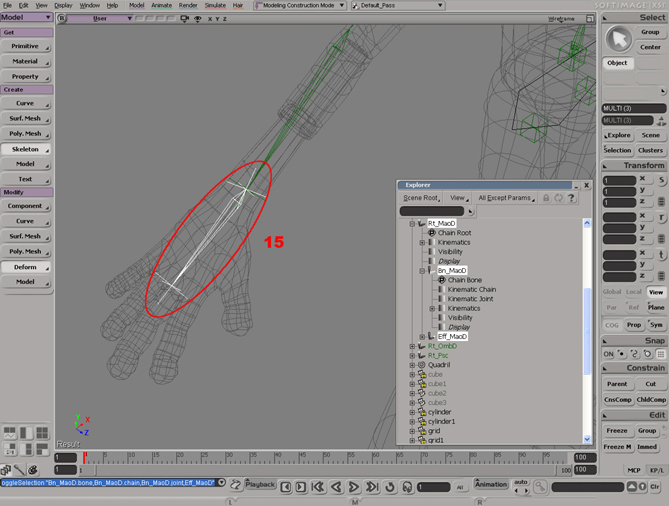Open the Animate menu
Image resolution: width=669 pixels, height=506 pixels.
(161, 5)
